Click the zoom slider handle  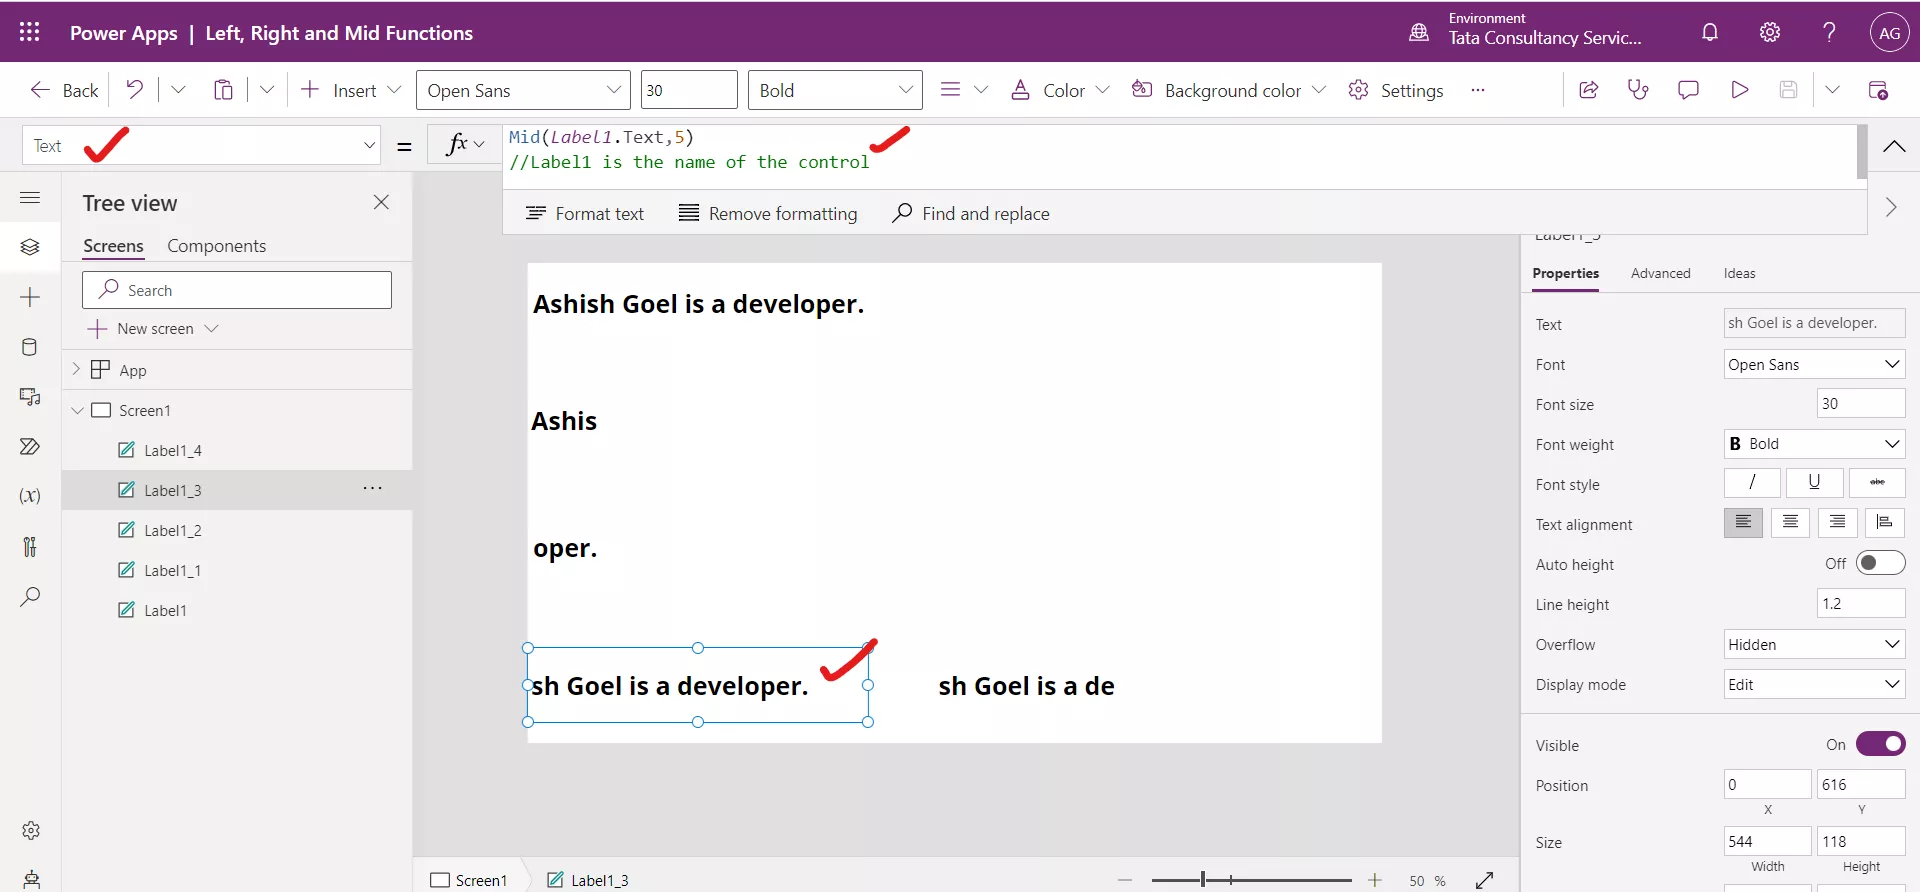point(1202,880)
